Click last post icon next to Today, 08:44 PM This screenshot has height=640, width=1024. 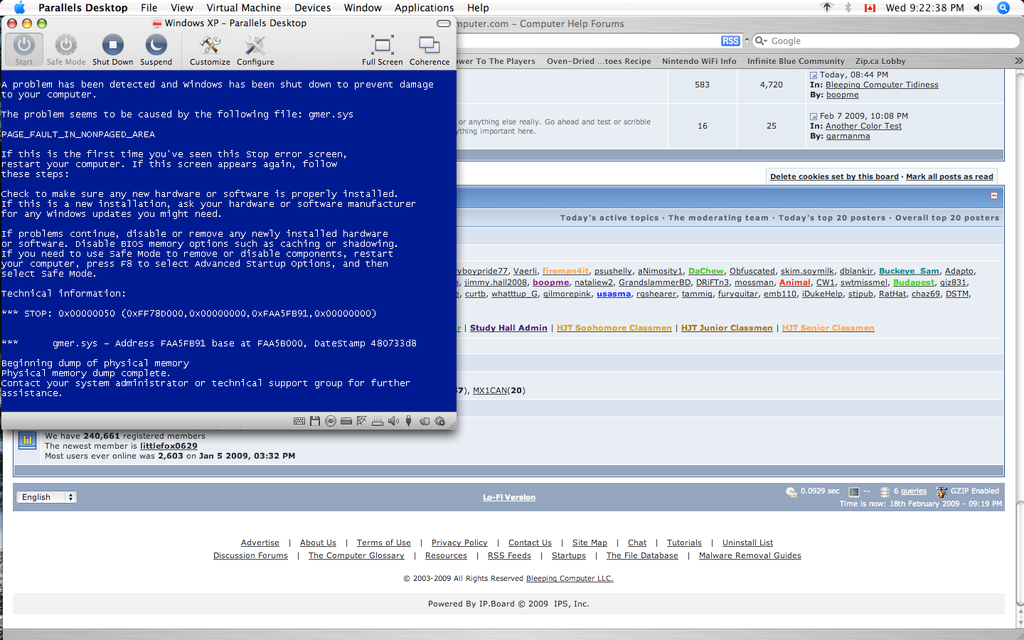pyautogui.click(x=814, y=75)
